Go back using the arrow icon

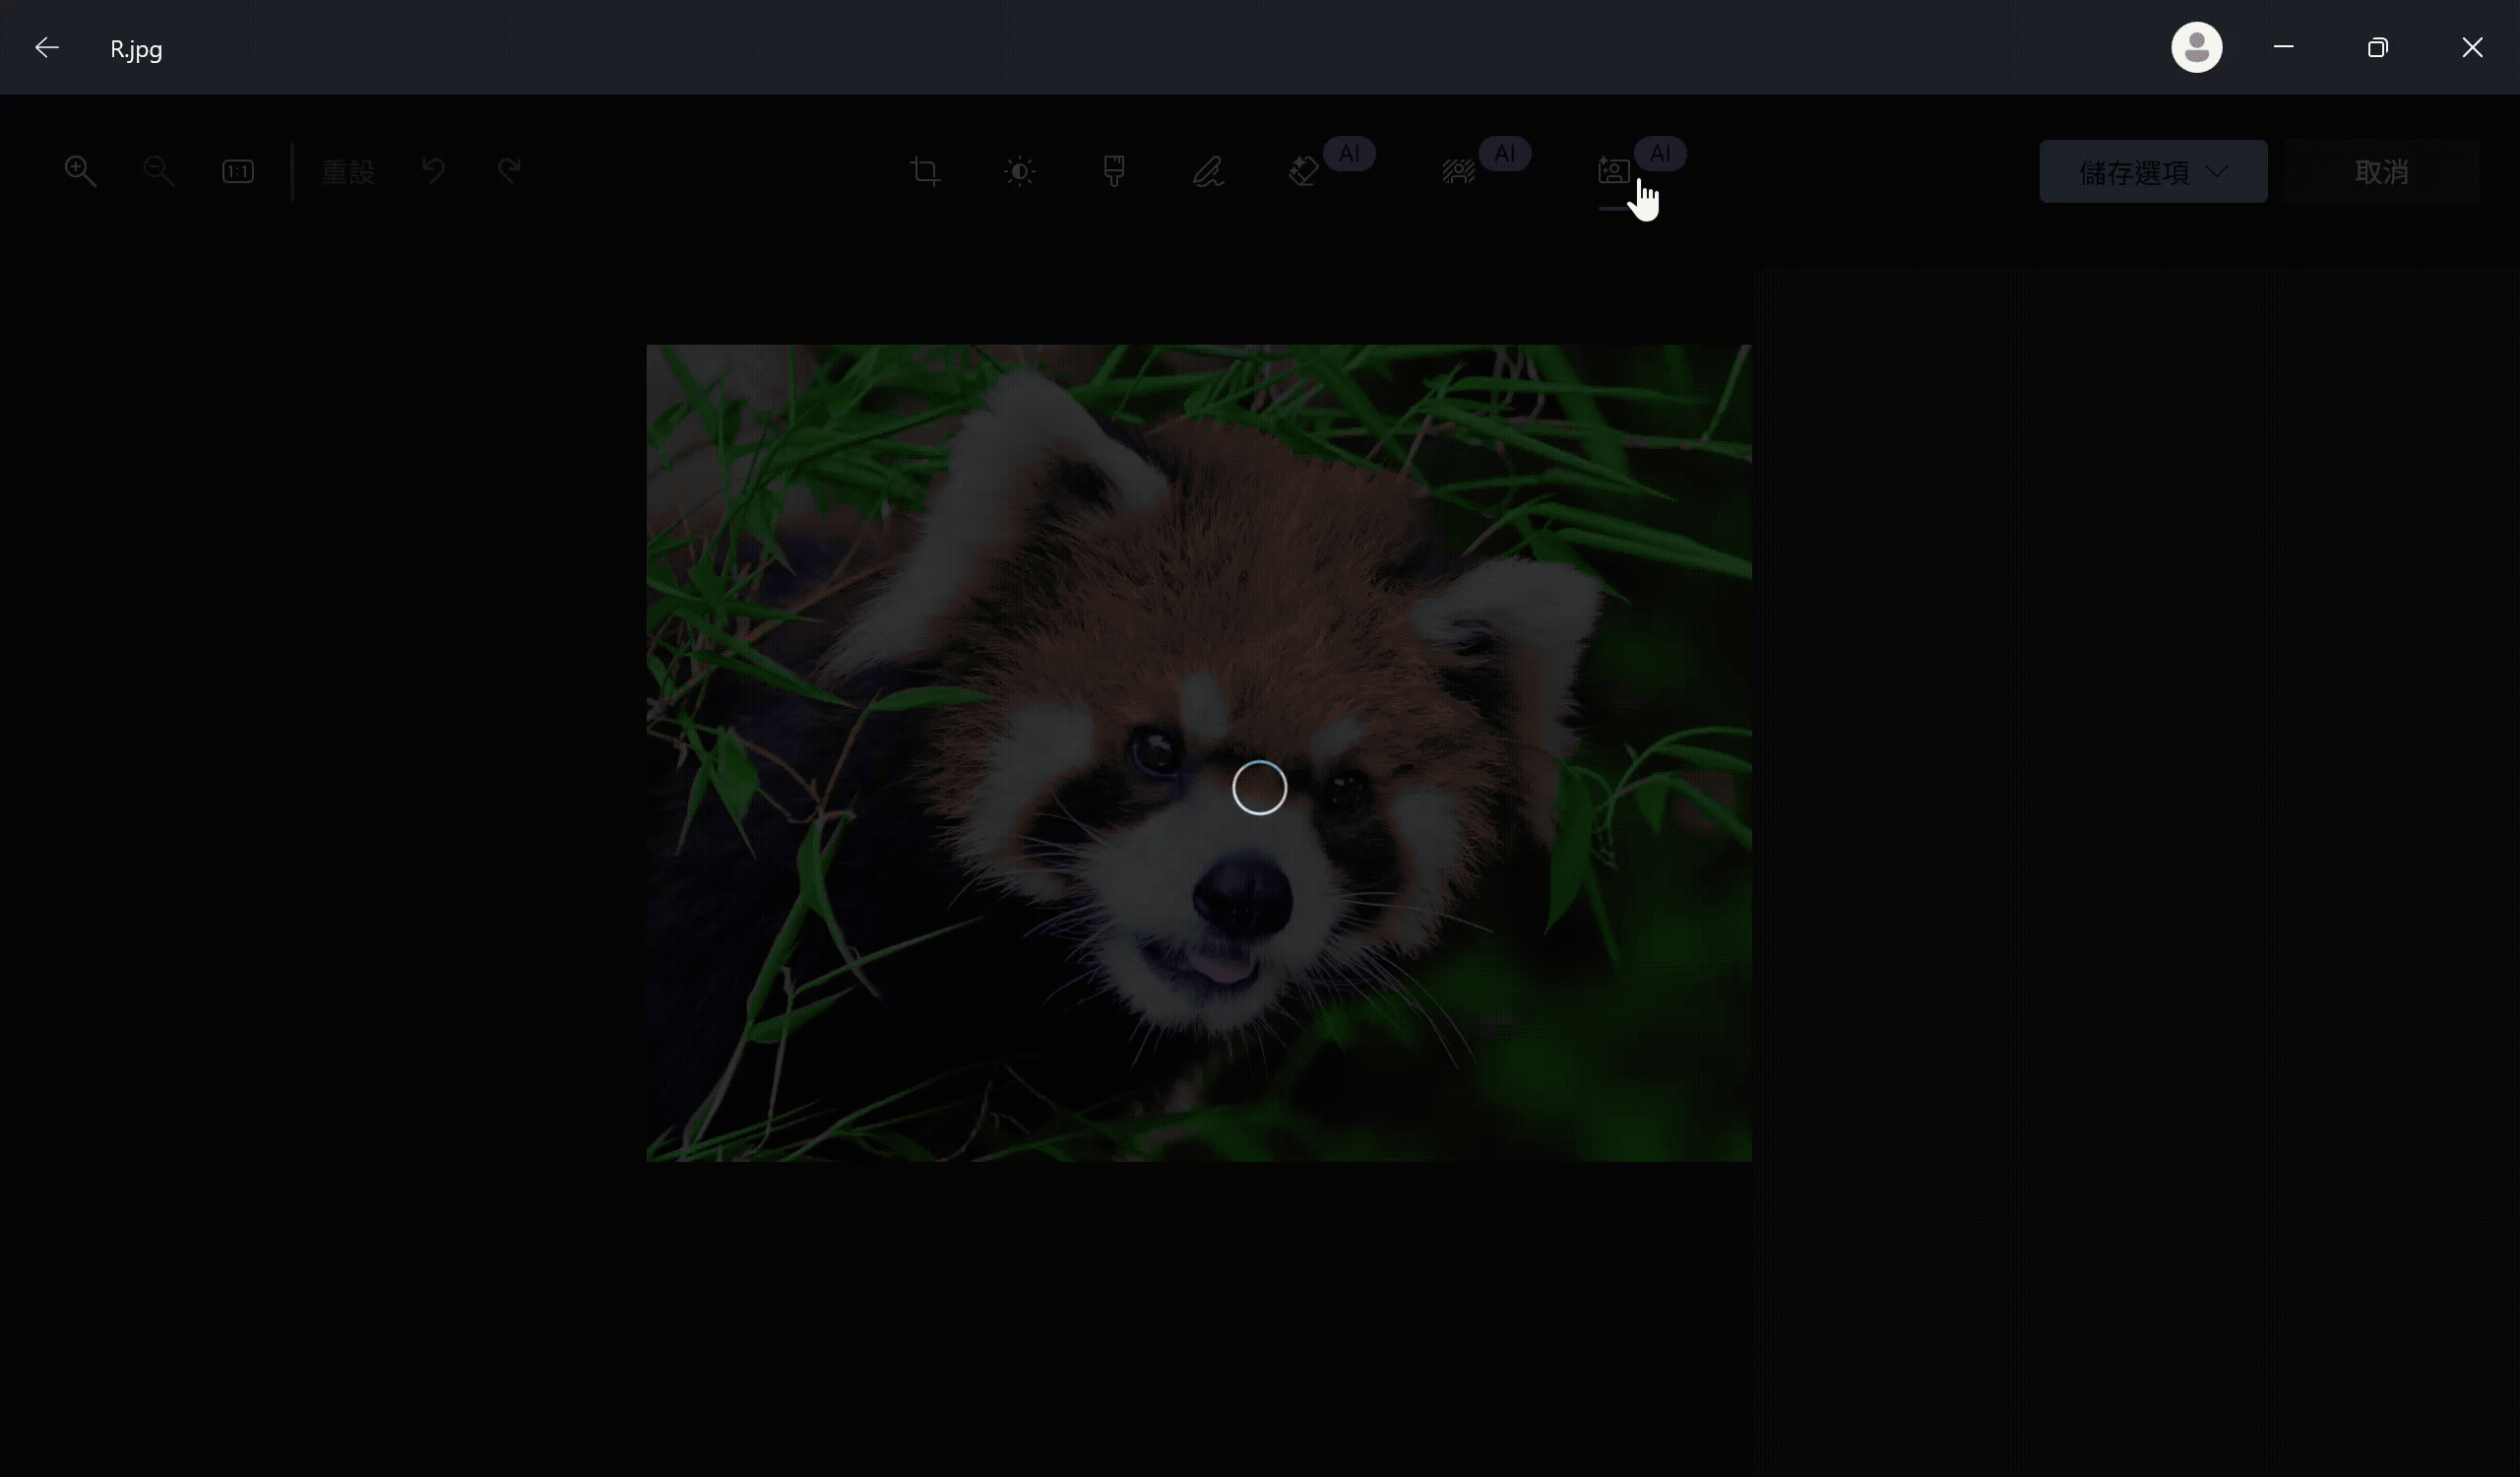pyautogui.click(x=47, y=48)
